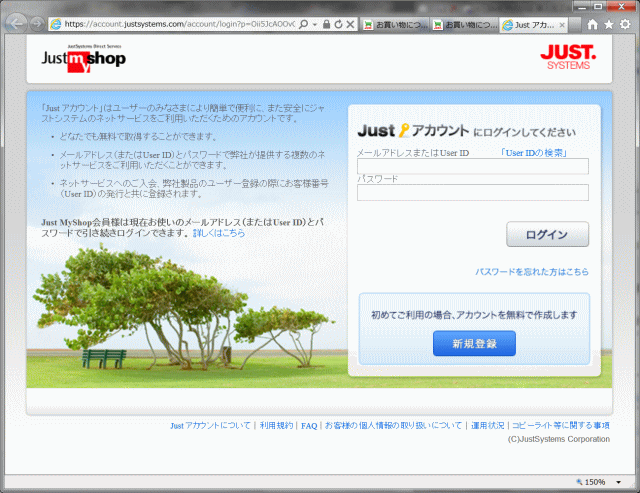The height and width of the screenshot is (493, 640).
Task: Go back using the browser back arrow
Action: pyautogui.click(x=16, y=24)
